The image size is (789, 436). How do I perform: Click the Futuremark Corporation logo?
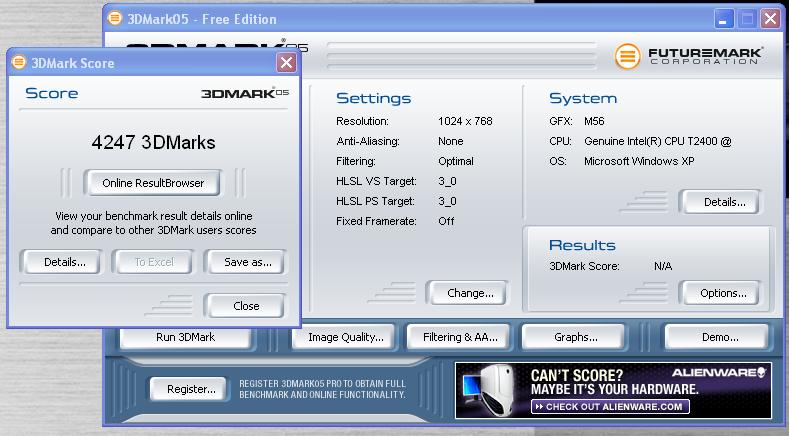(x=688, y=56)
